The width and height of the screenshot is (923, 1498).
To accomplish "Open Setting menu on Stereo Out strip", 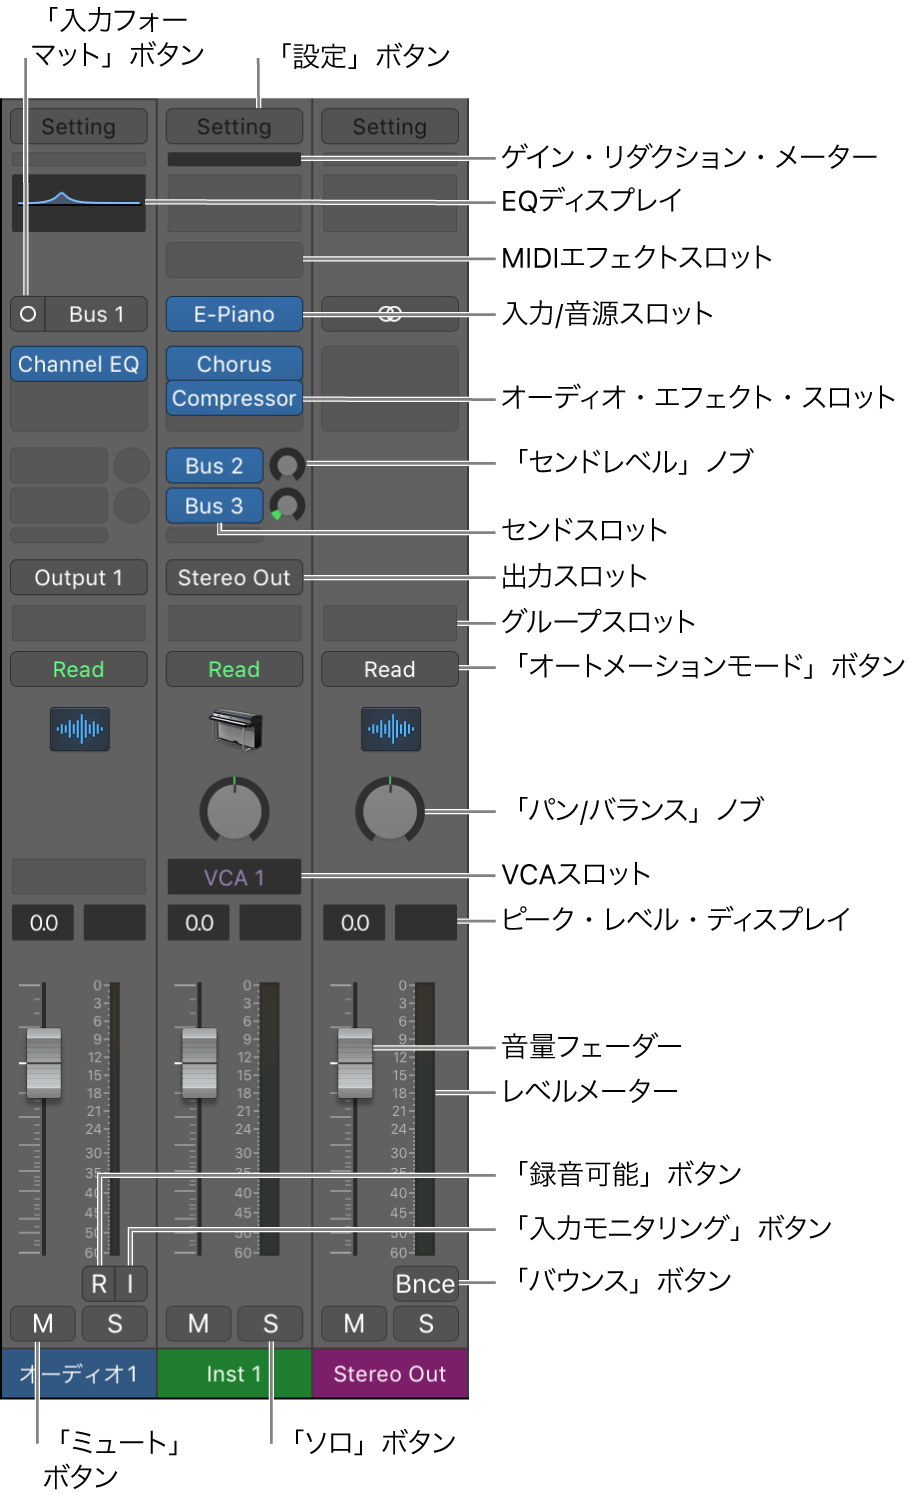I will pos(390,127).
